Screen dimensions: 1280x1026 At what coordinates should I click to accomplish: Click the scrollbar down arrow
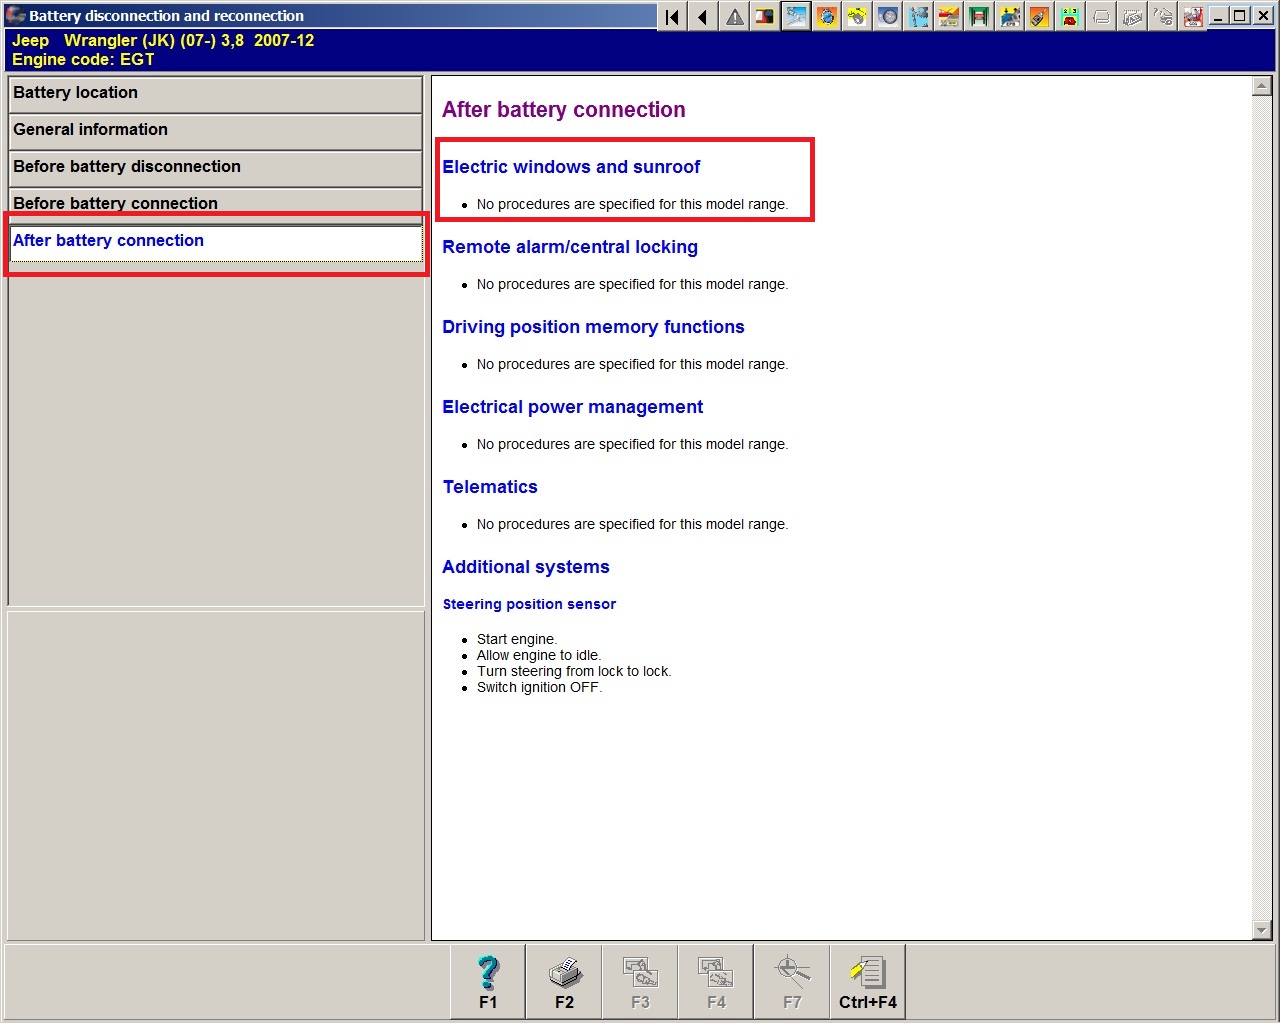coord(1261,930)
